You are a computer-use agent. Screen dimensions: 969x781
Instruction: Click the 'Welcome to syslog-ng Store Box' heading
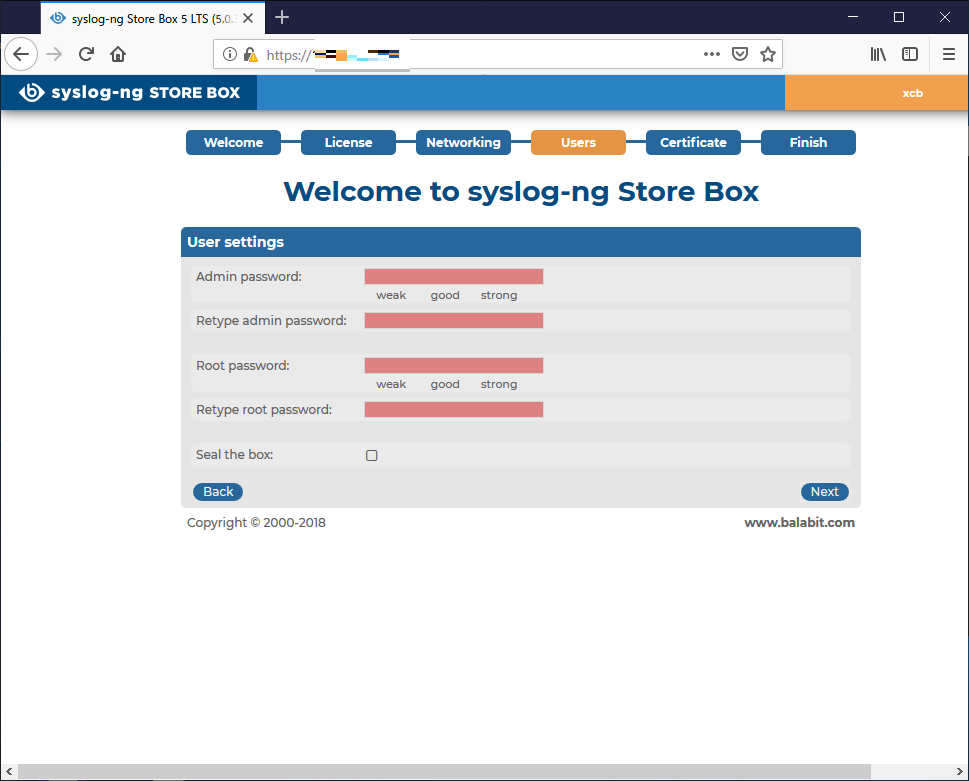point(521,192)
